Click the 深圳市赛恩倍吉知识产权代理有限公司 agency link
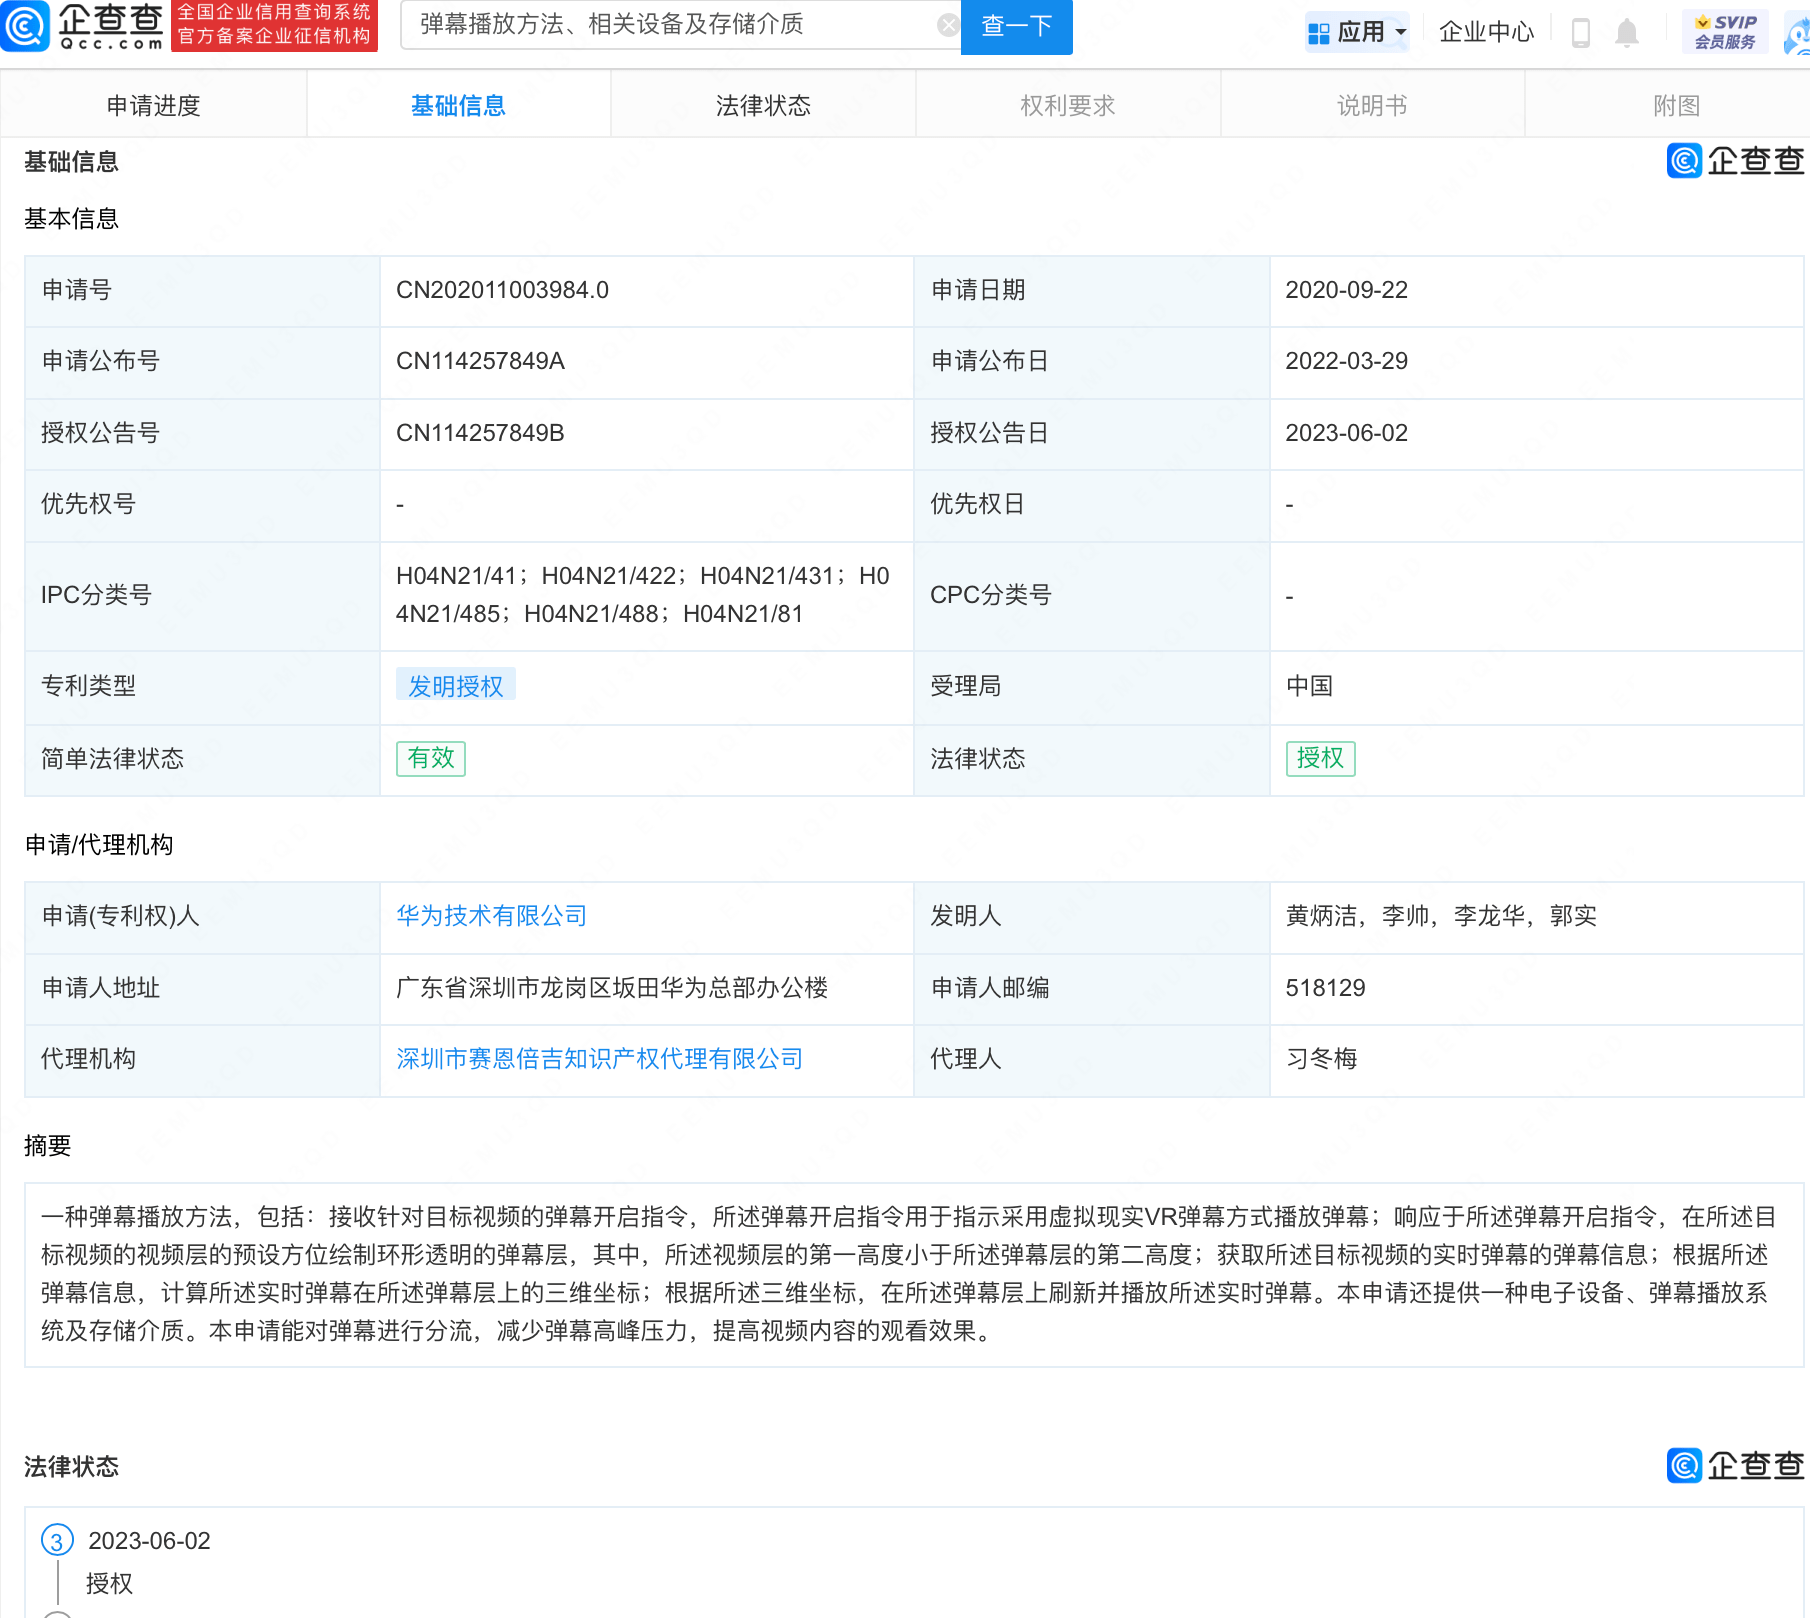The width and height of the screenshot is (1810, 1618). click(x=599, y=1059)
